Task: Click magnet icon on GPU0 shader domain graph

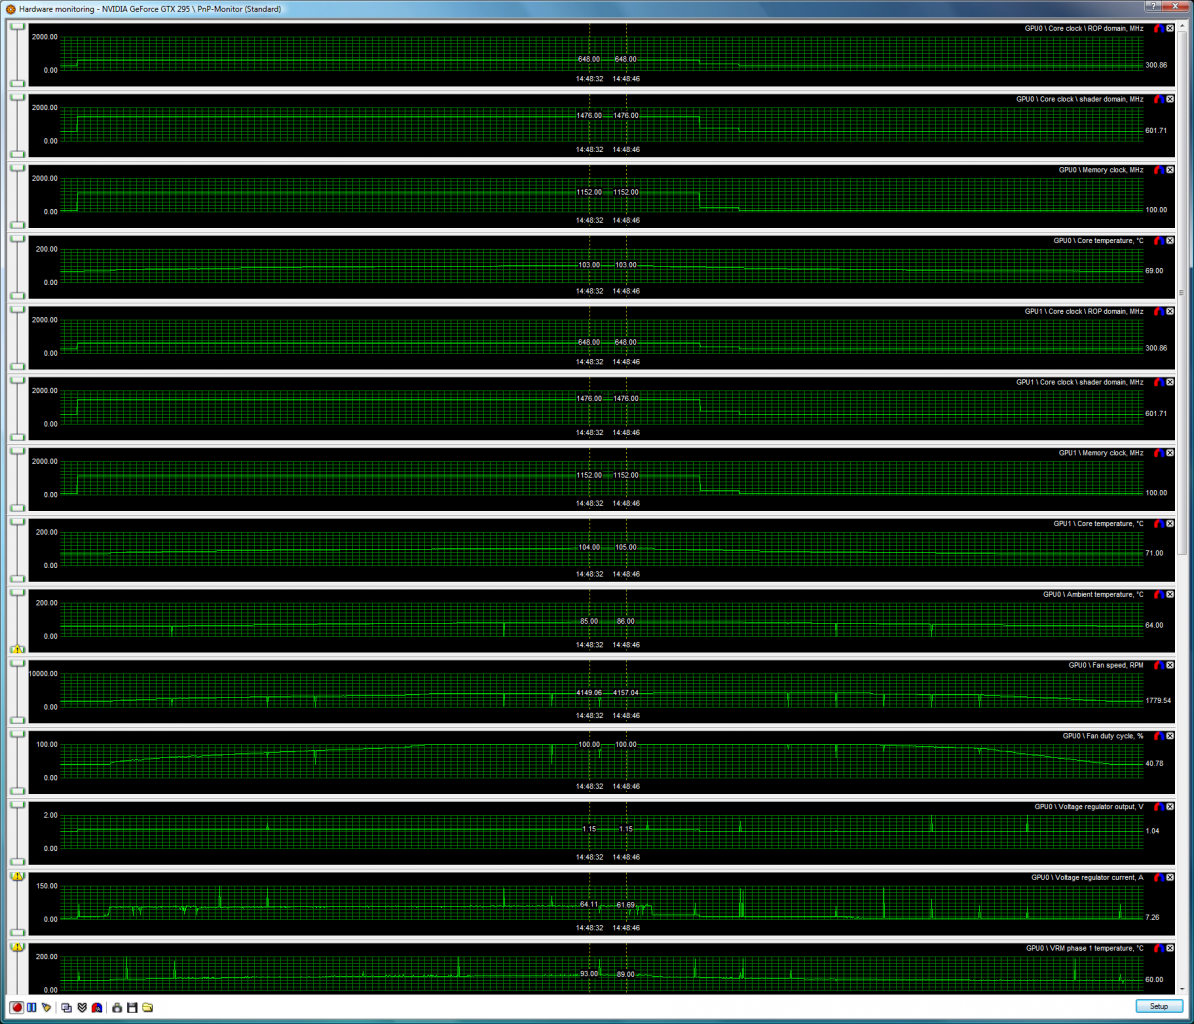Action: click(1158, 99)
